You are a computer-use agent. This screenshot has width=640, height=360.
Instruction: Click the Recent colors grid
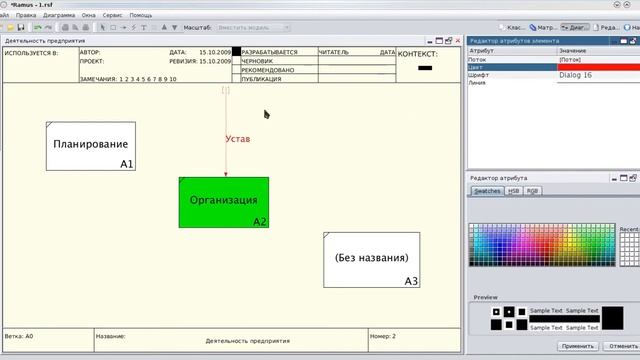[x=630, y=250]
